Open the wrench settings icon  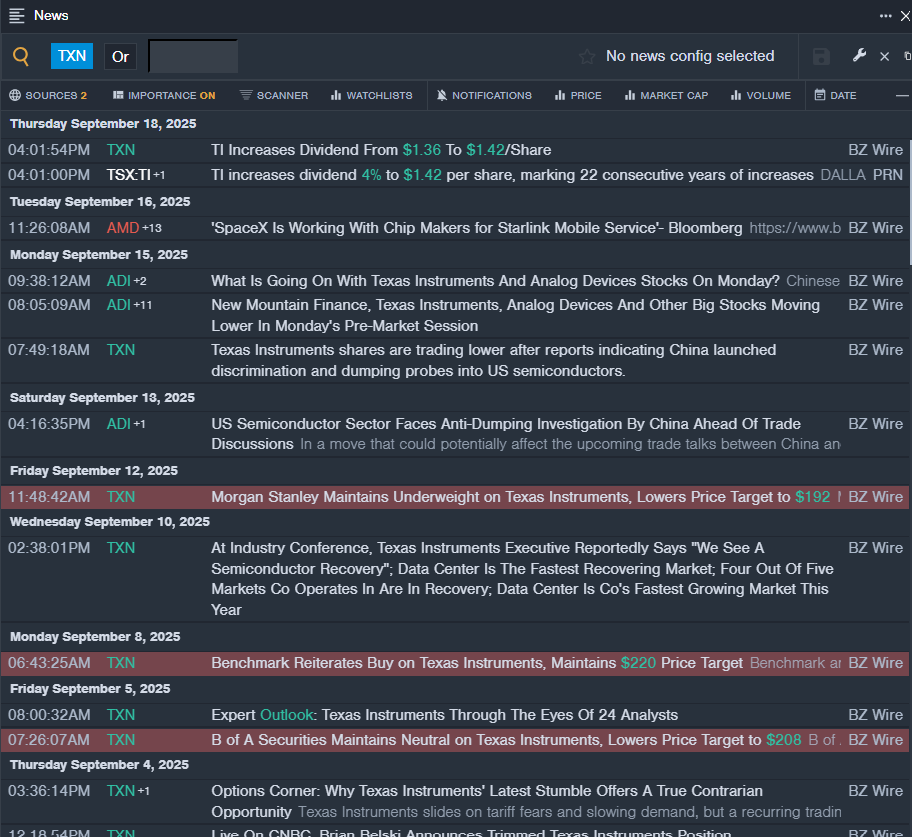[858, 56]
